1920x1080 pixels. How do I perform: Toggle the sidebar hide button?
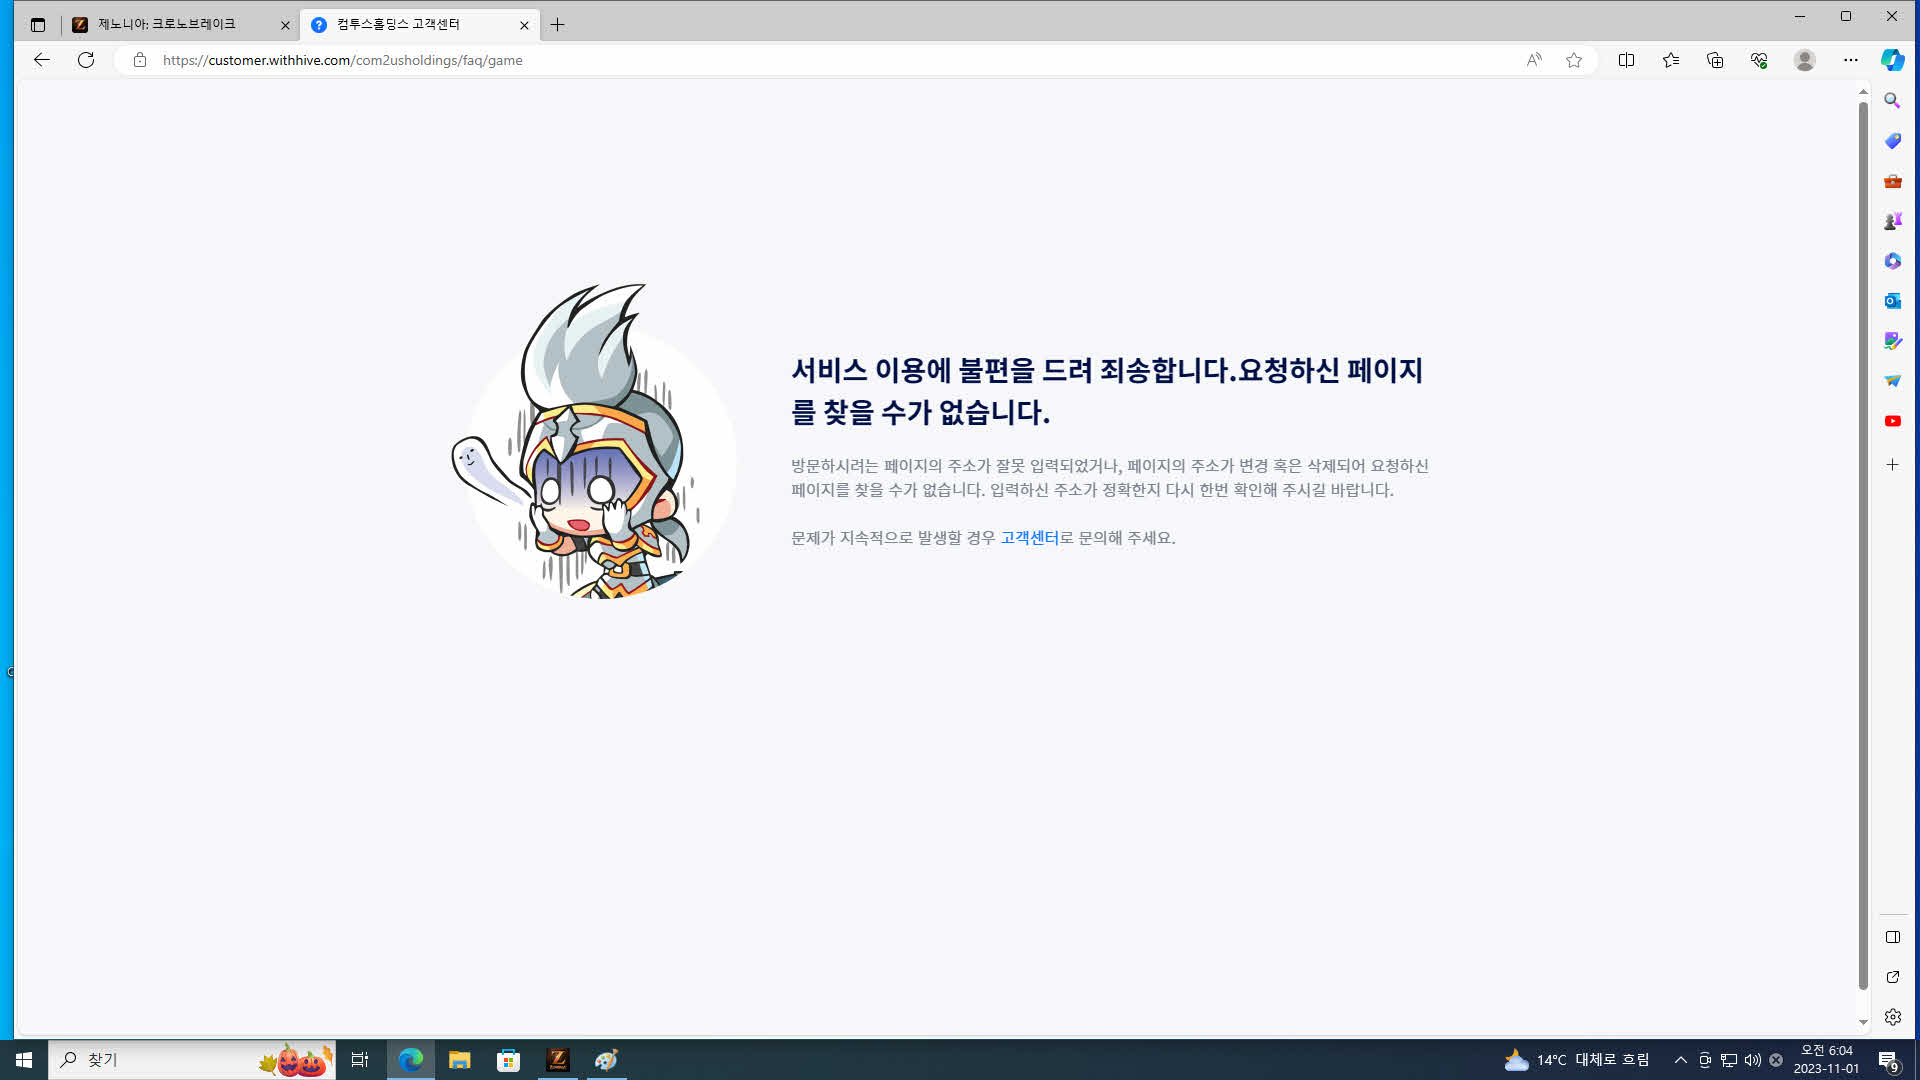1892,937
